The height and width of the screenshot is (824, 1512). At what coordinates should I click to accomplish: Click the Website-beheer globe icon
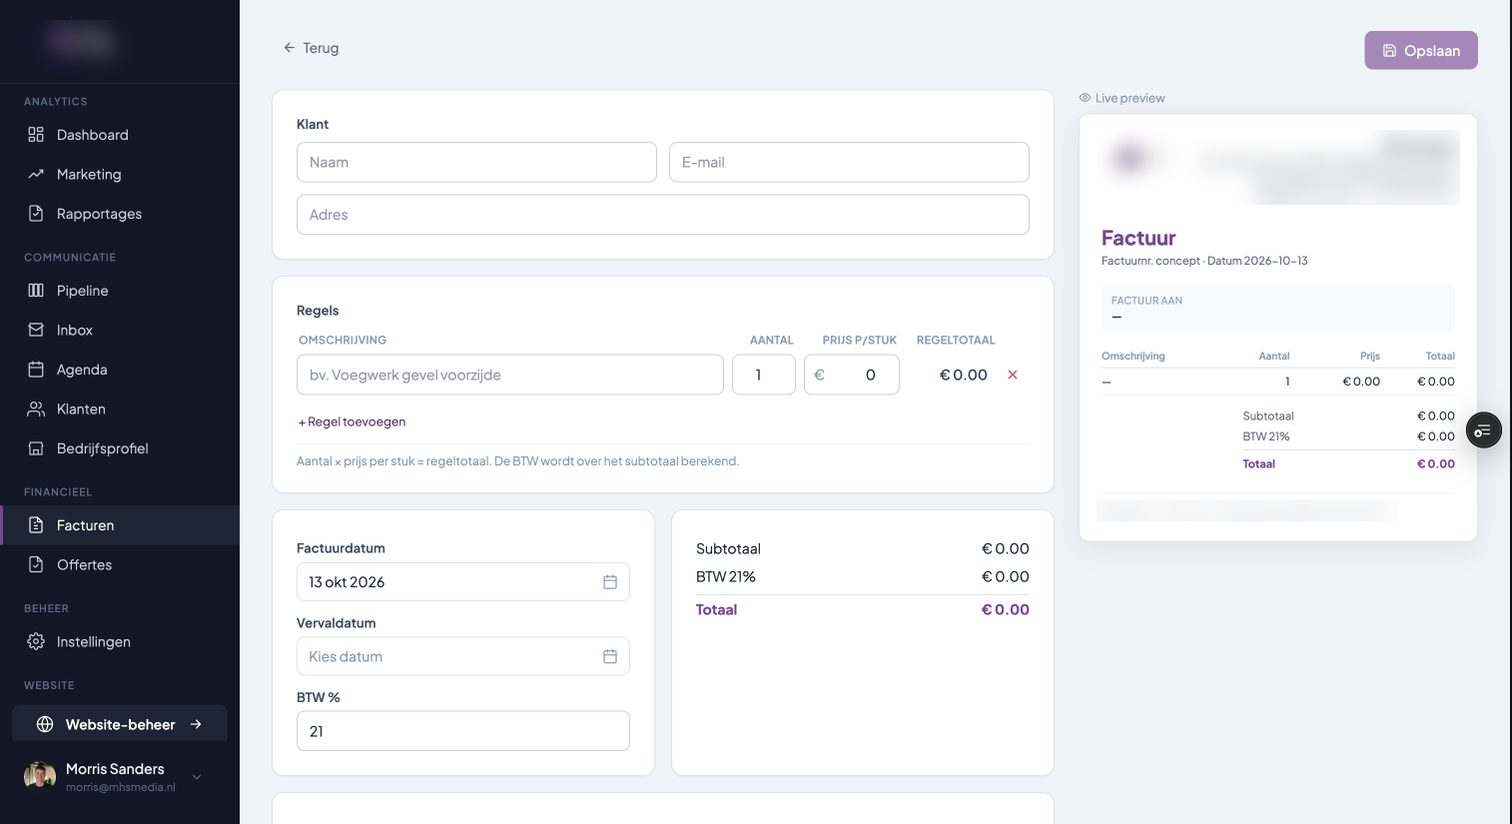(x=45, y=725)
